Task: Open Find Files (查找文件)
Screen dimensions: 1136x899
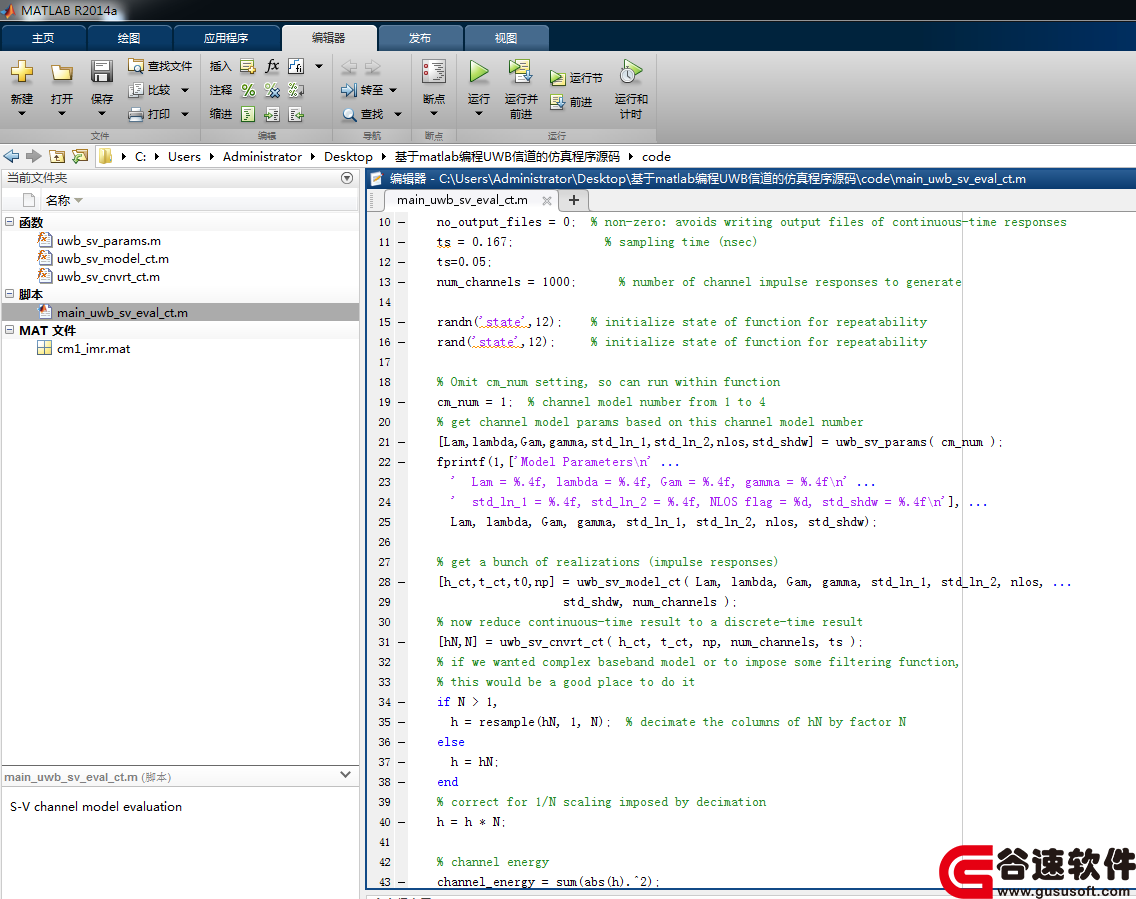Action: point(160,66)
